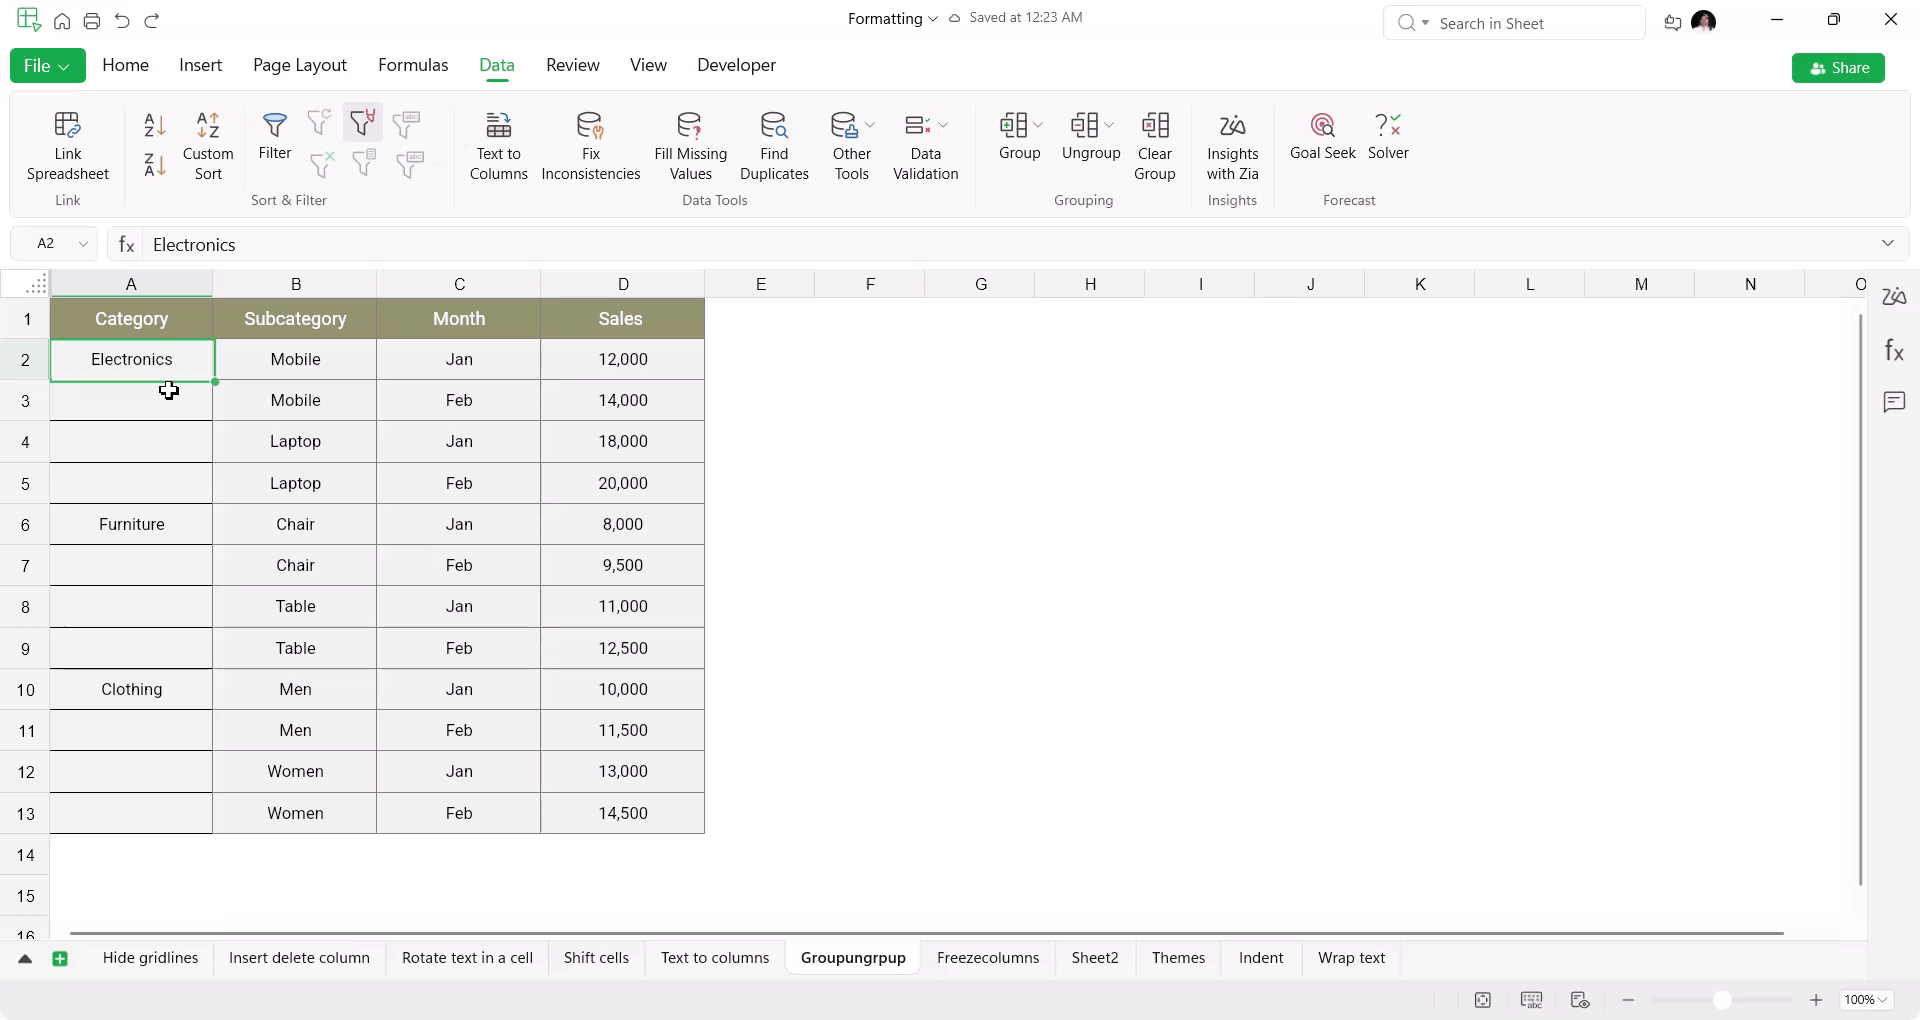Screen dimensions: 1920x1020
Task: Sort descending Z to A
Action: pos(155,165)
